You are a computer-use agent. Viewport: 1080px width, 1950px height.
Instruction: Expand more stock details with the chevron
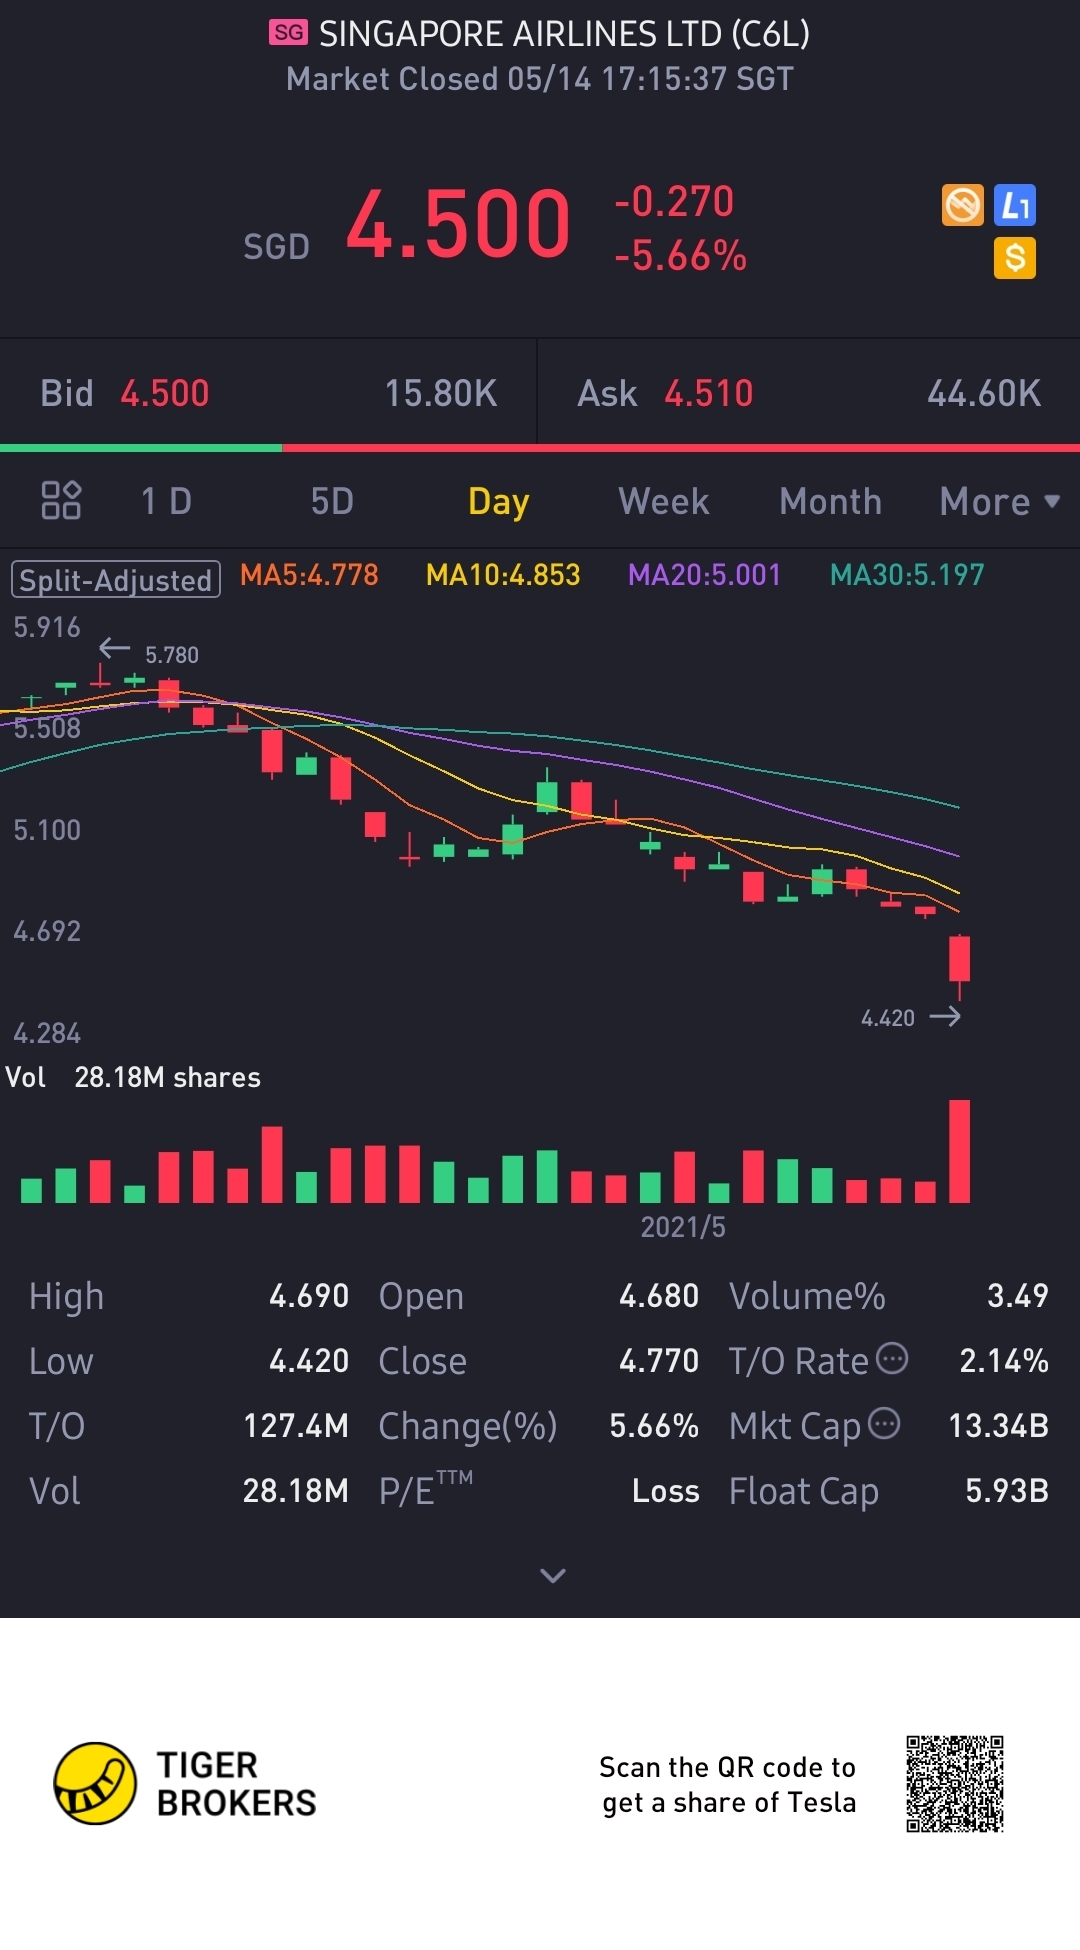pos(552,1576)
